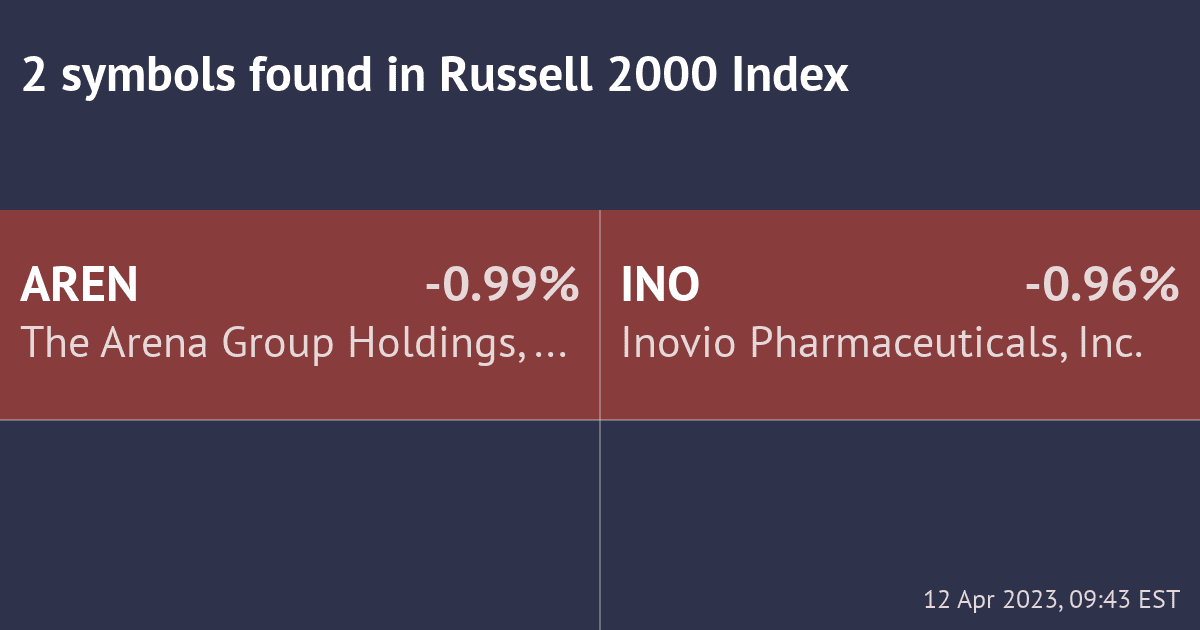Click the heading '2 symbols found in Russell 2000 Index'
Screen dimensions: 1200x630
pyautogui.click(x=435, y=76)
